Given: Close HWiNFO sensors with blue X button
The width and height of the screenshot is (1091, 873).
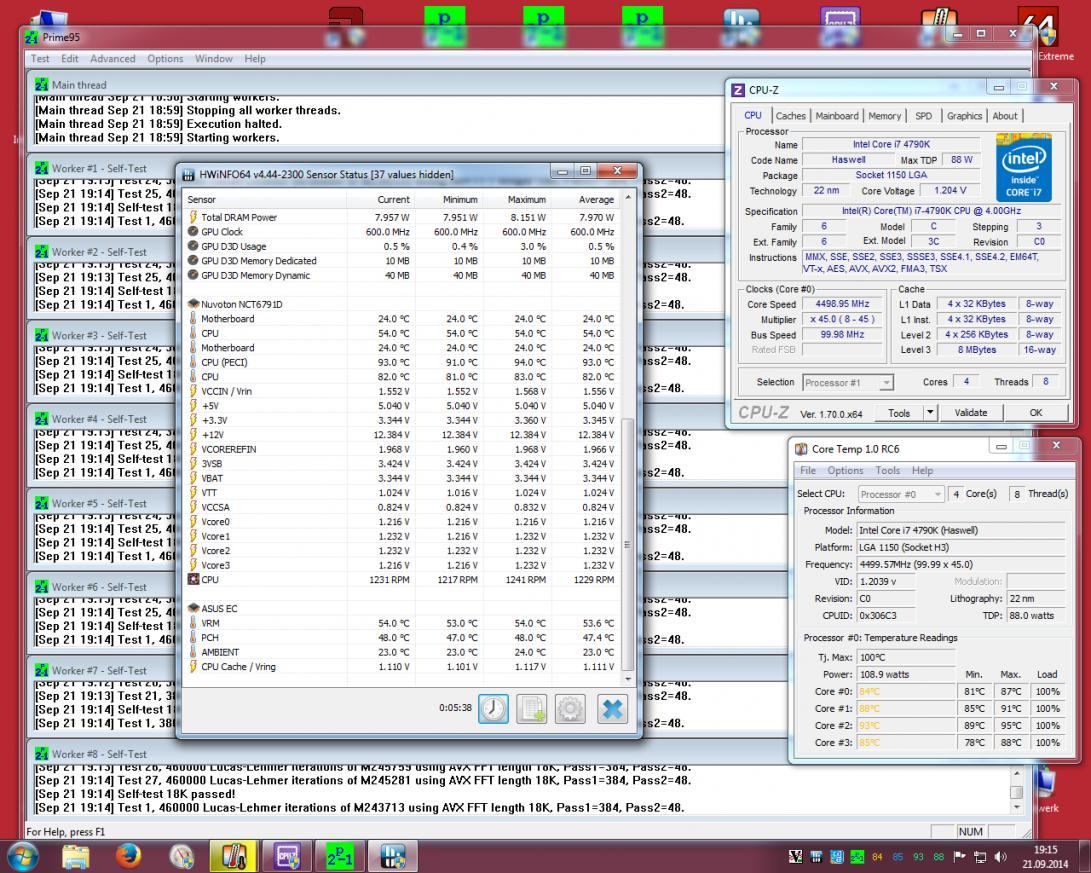Looking at the screenshot, I should click(x=612, y=709).
